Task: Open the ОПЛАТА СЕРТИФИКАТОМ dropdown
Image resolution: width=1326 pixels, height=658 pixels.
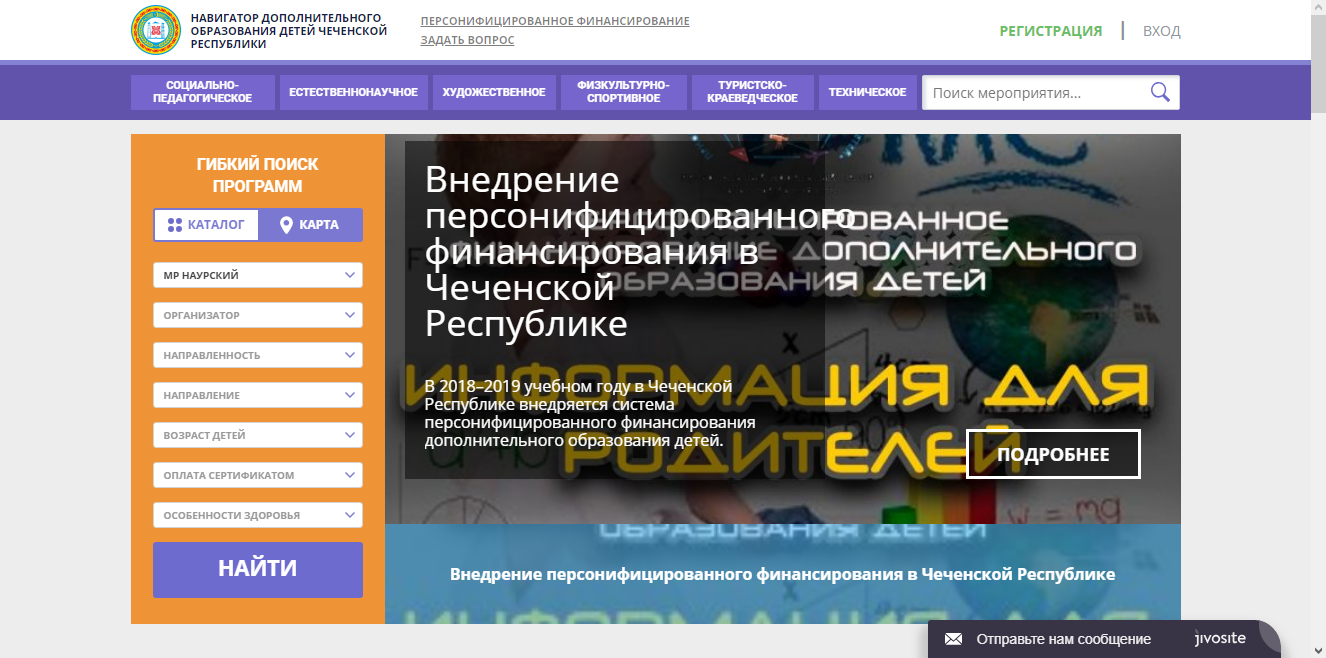Action: click(x=257, y=475)
